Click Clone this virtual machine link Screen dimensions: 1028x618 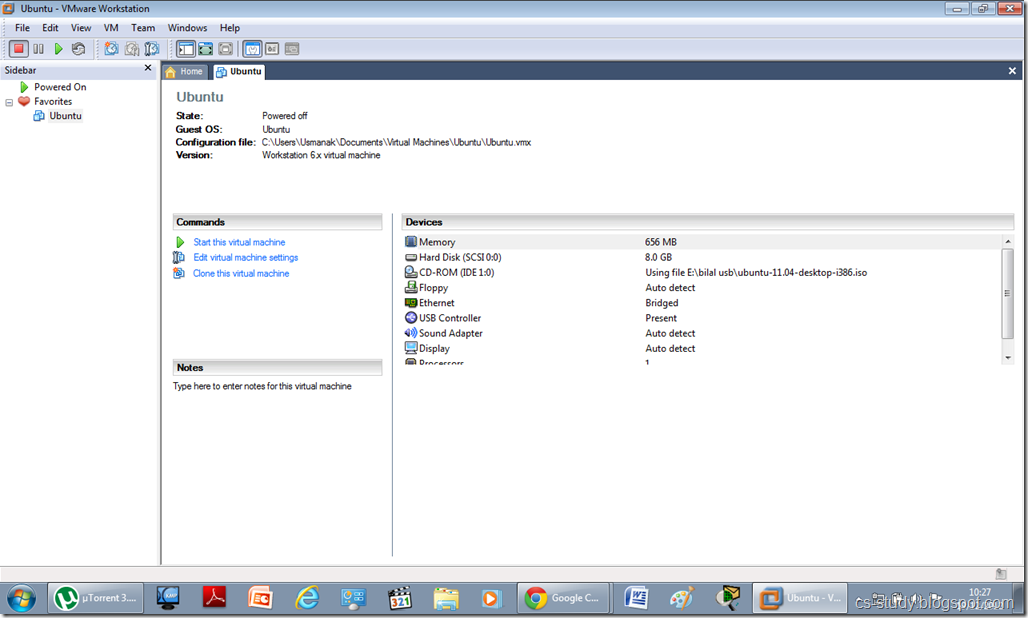point(241,273)
